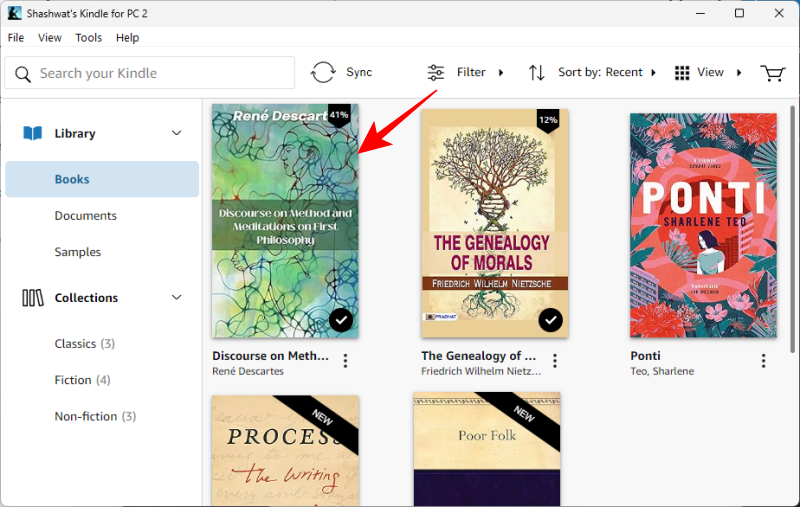The height and width of the screenshot is (507, 800).
Task: Focus the Search your Kindle field
Action: [150, 73]
